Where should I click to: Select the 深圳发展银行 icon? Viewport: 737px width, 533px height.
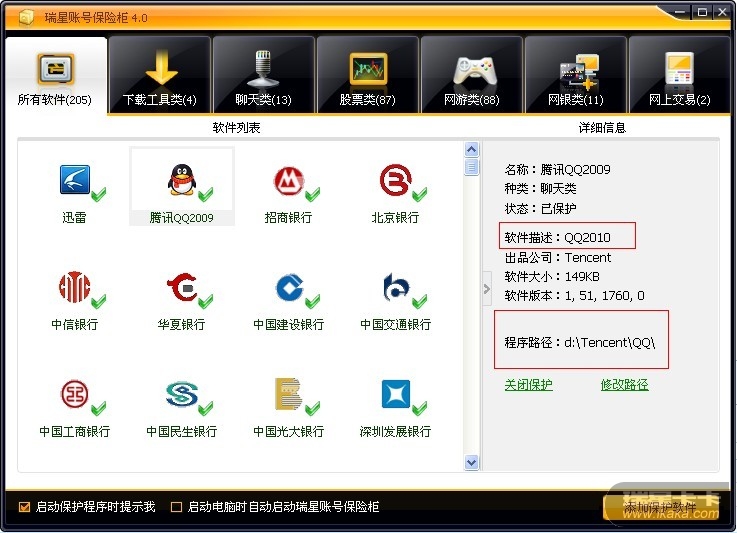click(396, 394)
